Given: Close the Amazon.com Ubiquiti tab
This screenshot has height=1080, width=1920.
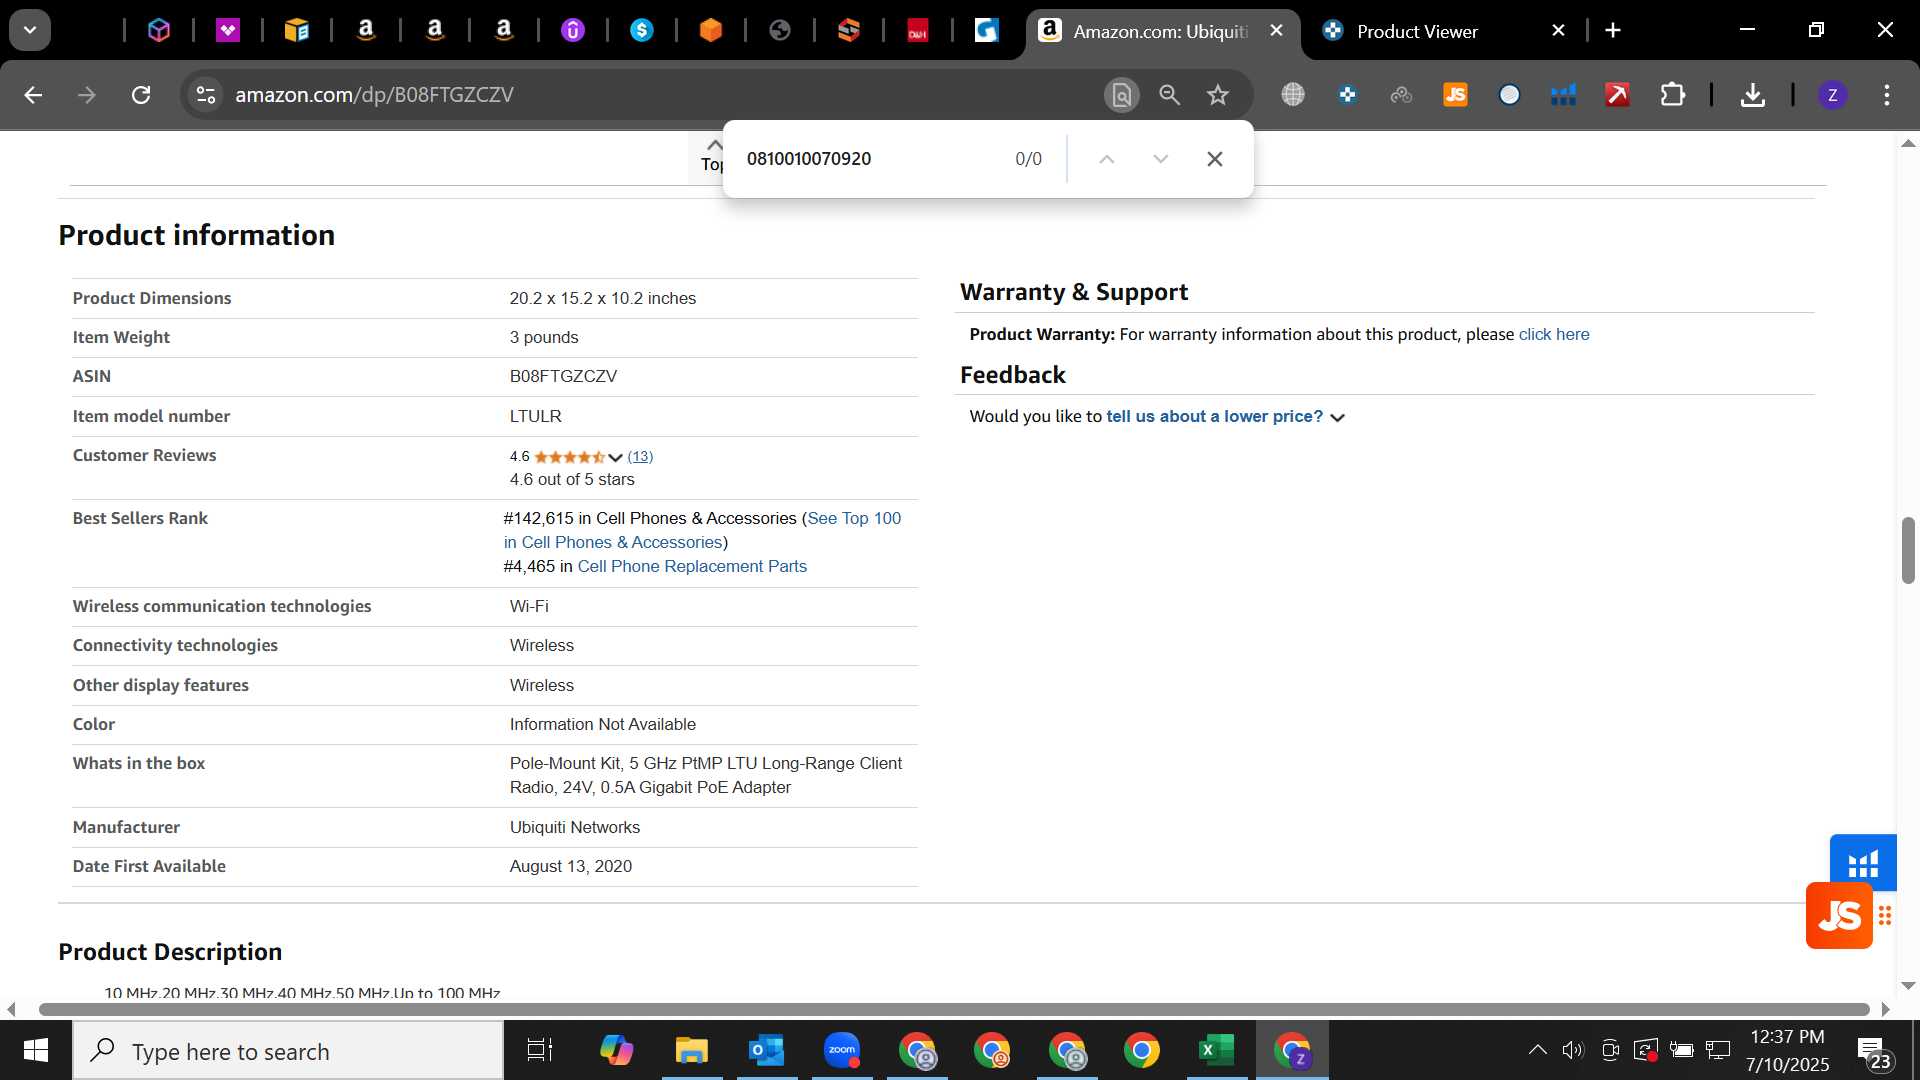Looking at the screenshot, I should click(1276, 31).
